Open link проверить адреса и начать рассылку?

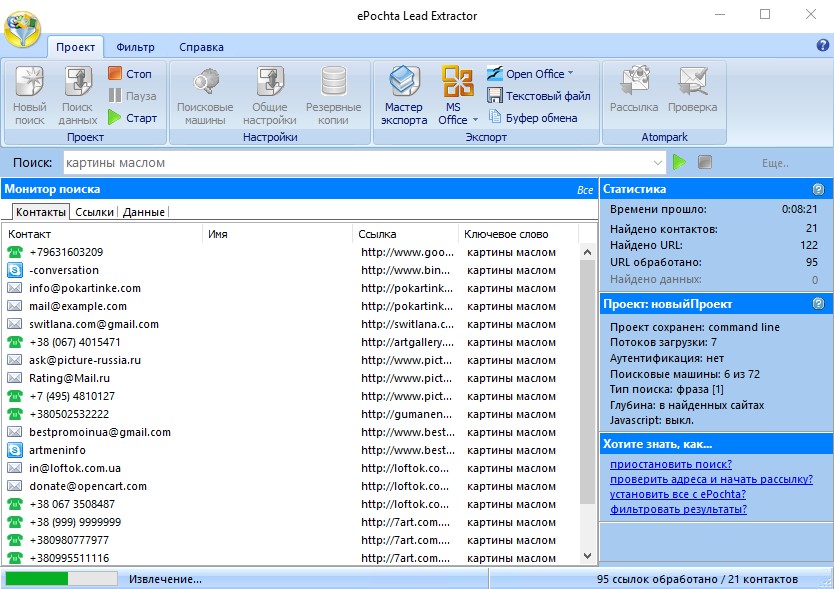pos(711,479)
